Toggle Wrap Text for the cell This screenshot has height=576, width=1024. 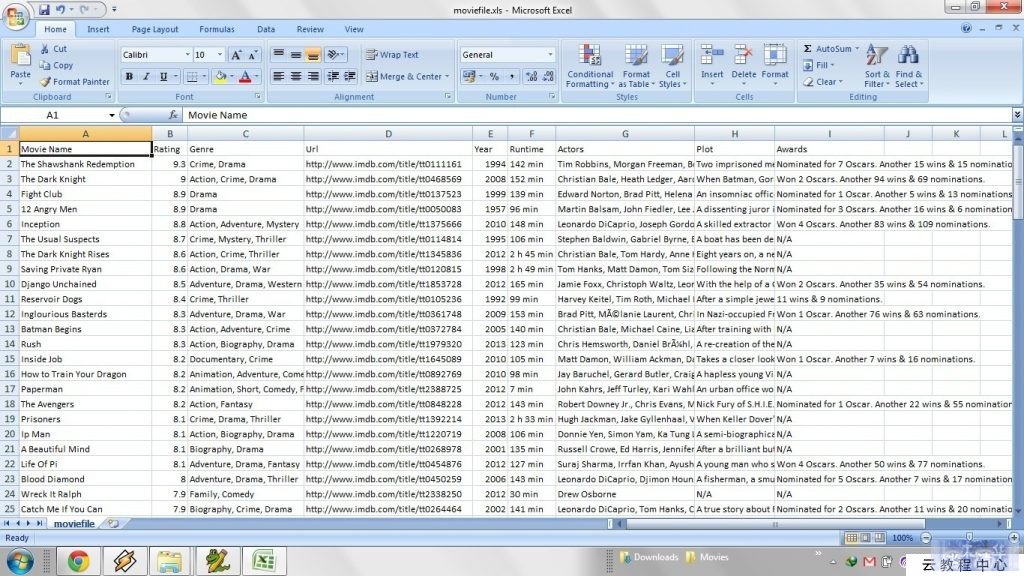coord(391,55)
